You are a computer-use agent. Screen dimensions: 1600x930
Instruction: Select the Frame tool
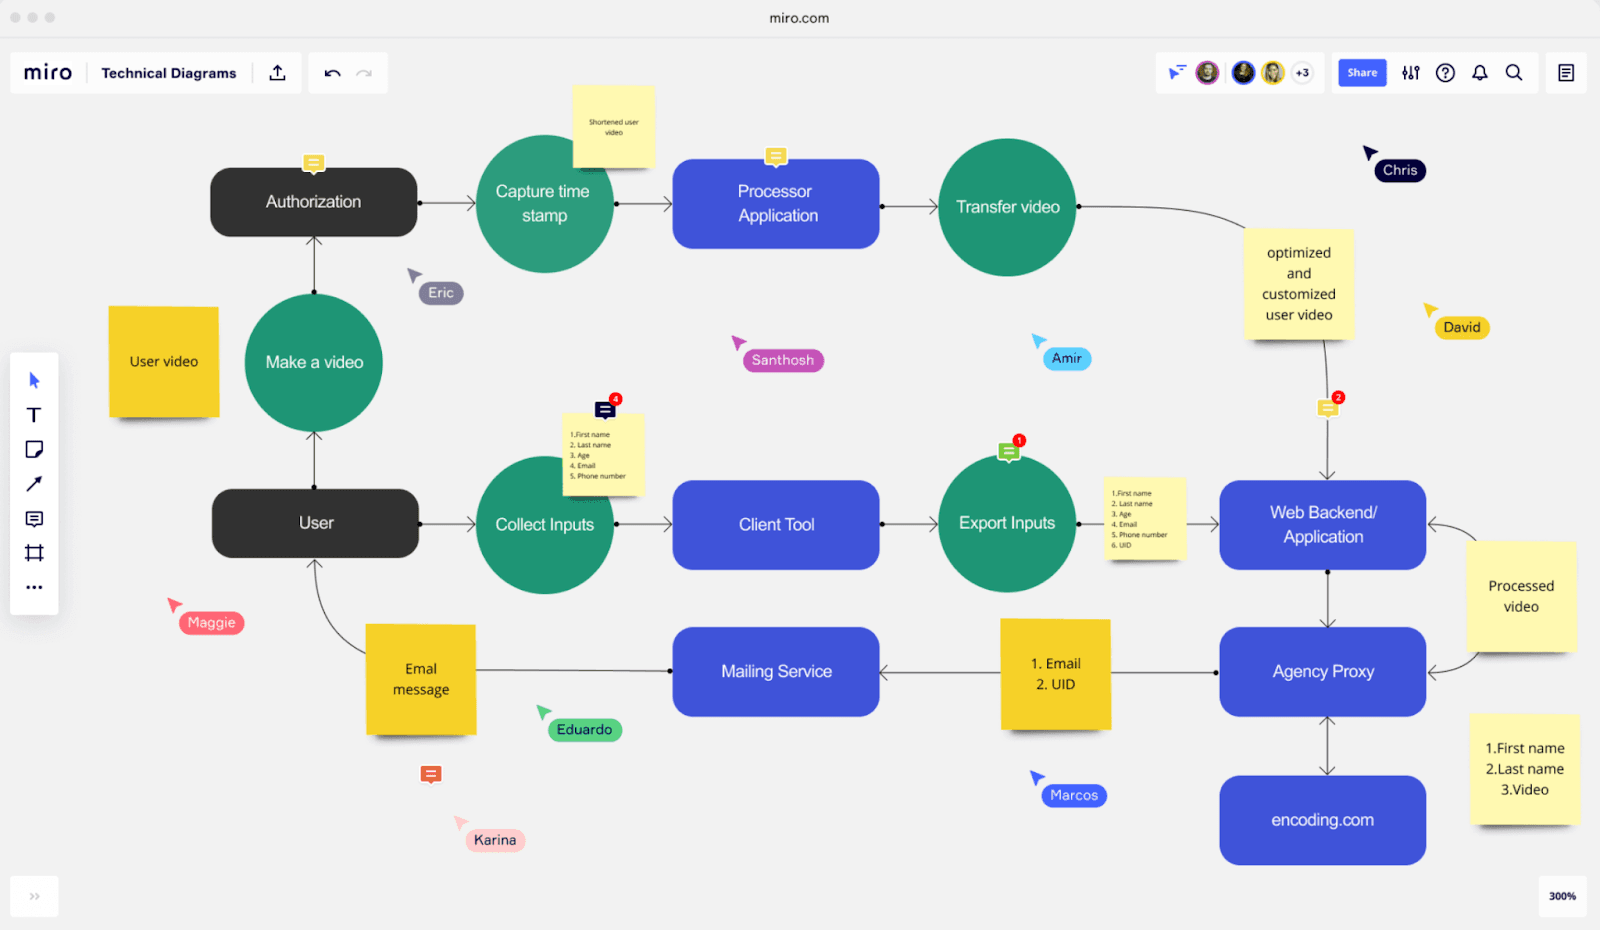click(34, 553)
